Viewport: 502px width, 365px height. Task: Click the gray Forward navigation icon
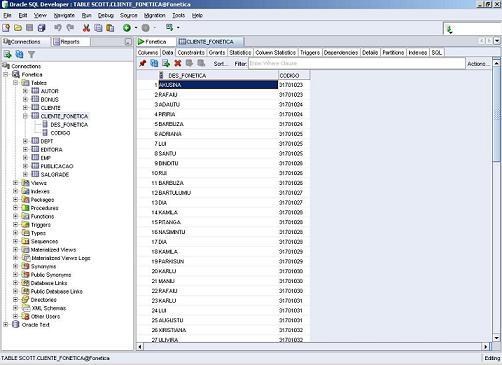[146, 28]
